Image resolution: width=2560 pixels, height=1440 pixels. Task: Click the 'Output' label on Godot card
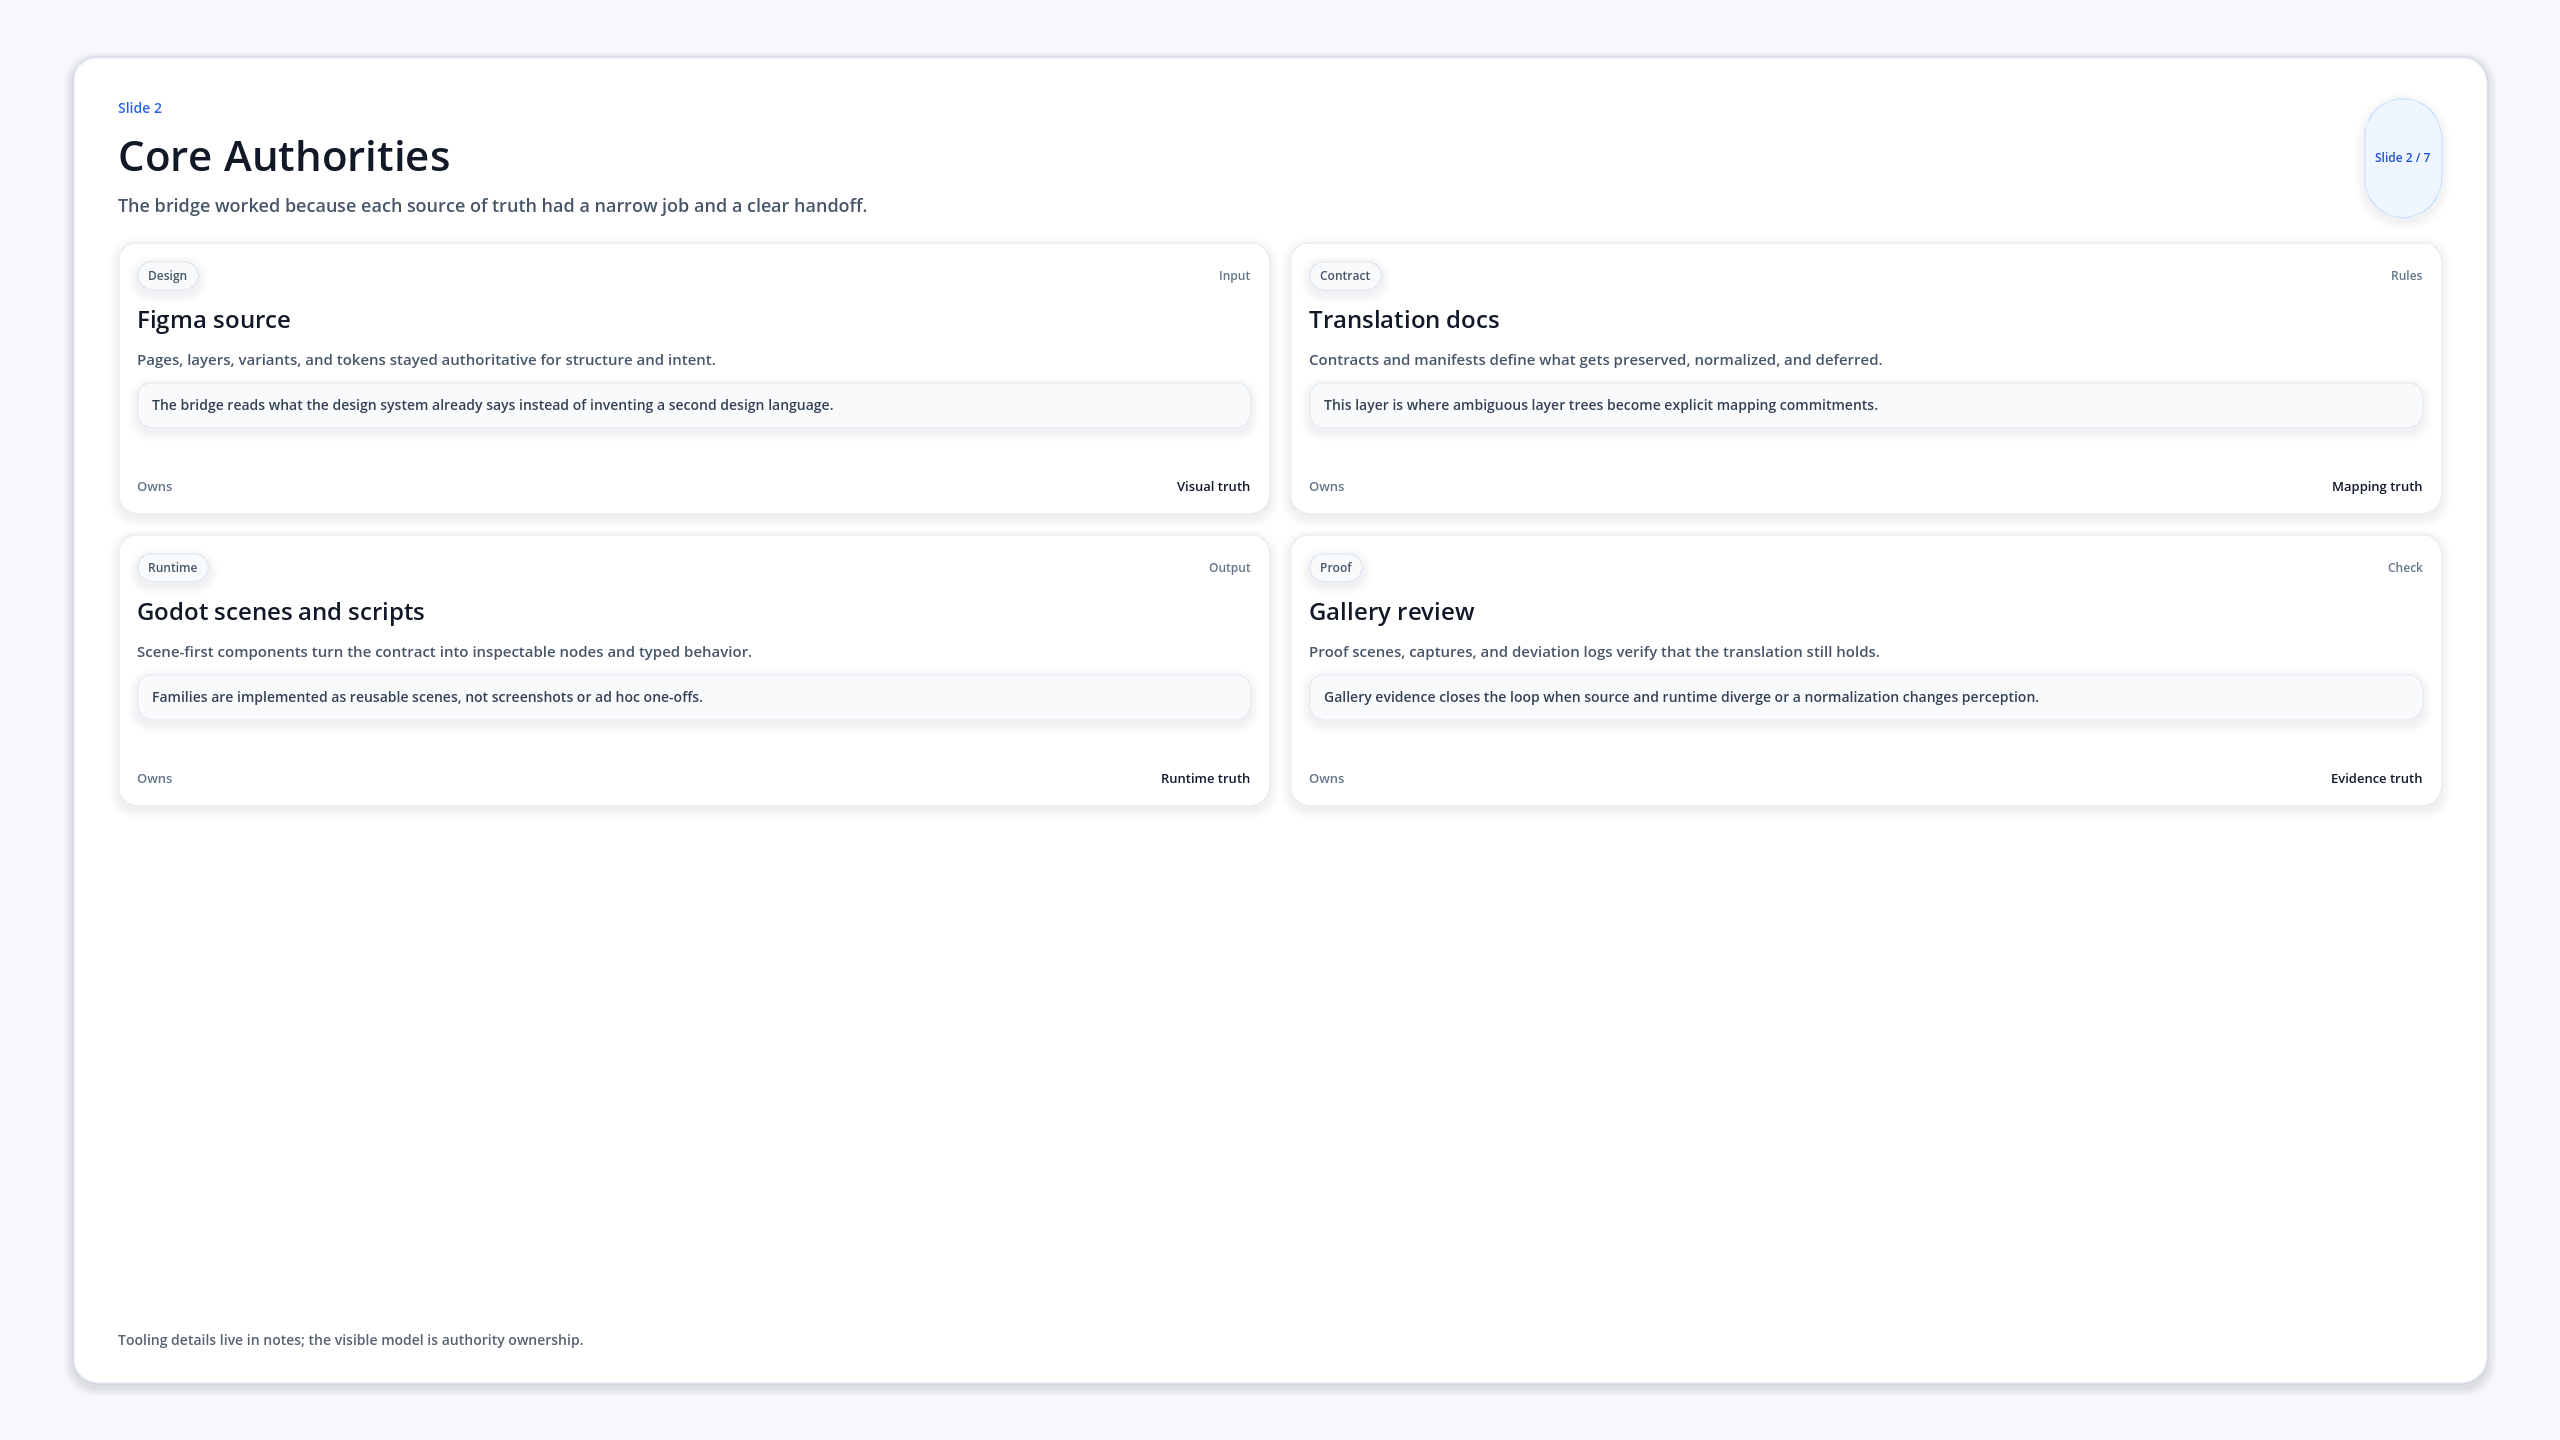pos(1229,568)
